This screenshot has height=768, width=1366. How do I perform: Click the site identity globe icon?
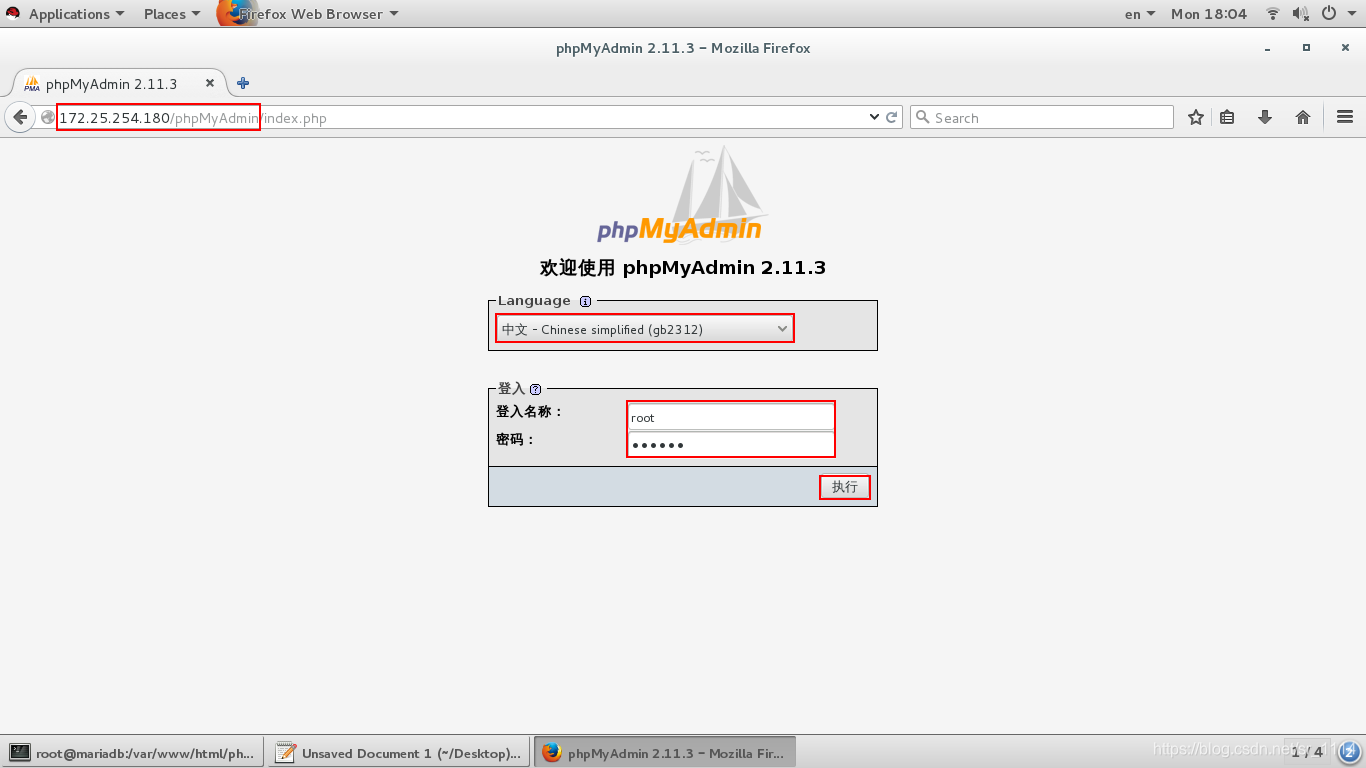(47, 117)
